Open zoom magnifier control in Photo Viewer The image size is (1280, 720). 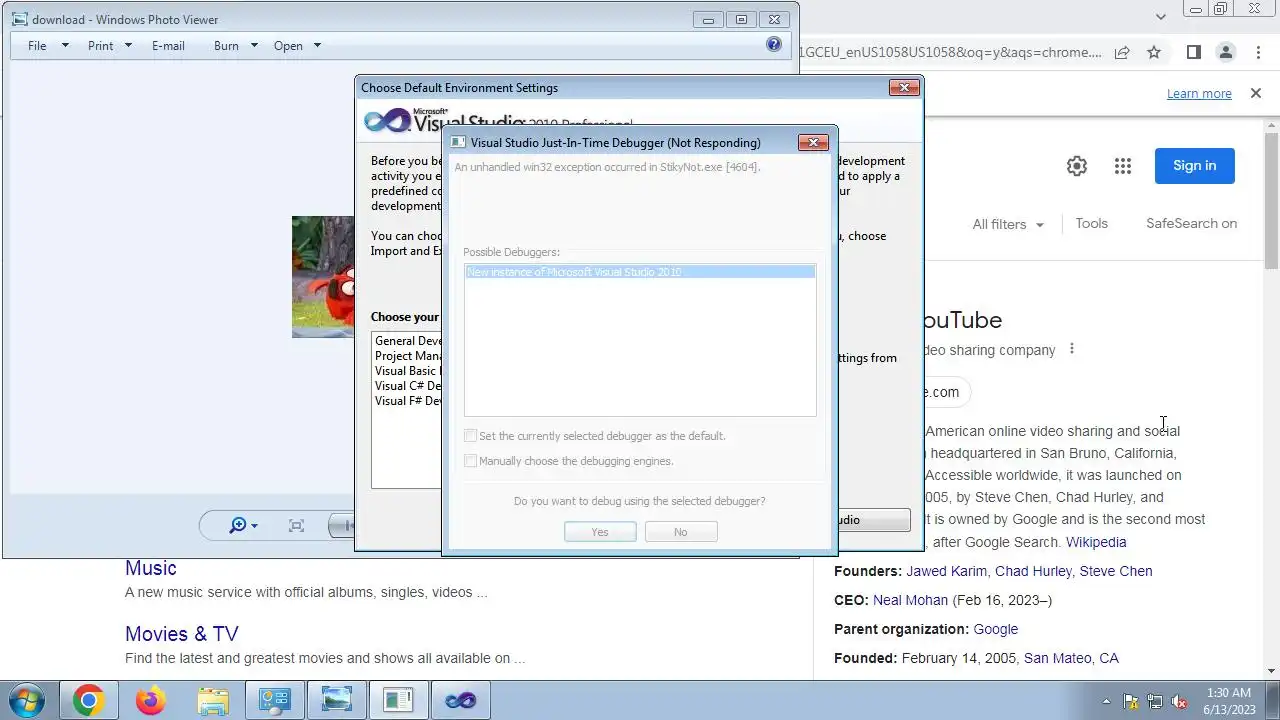click(243, 525)
